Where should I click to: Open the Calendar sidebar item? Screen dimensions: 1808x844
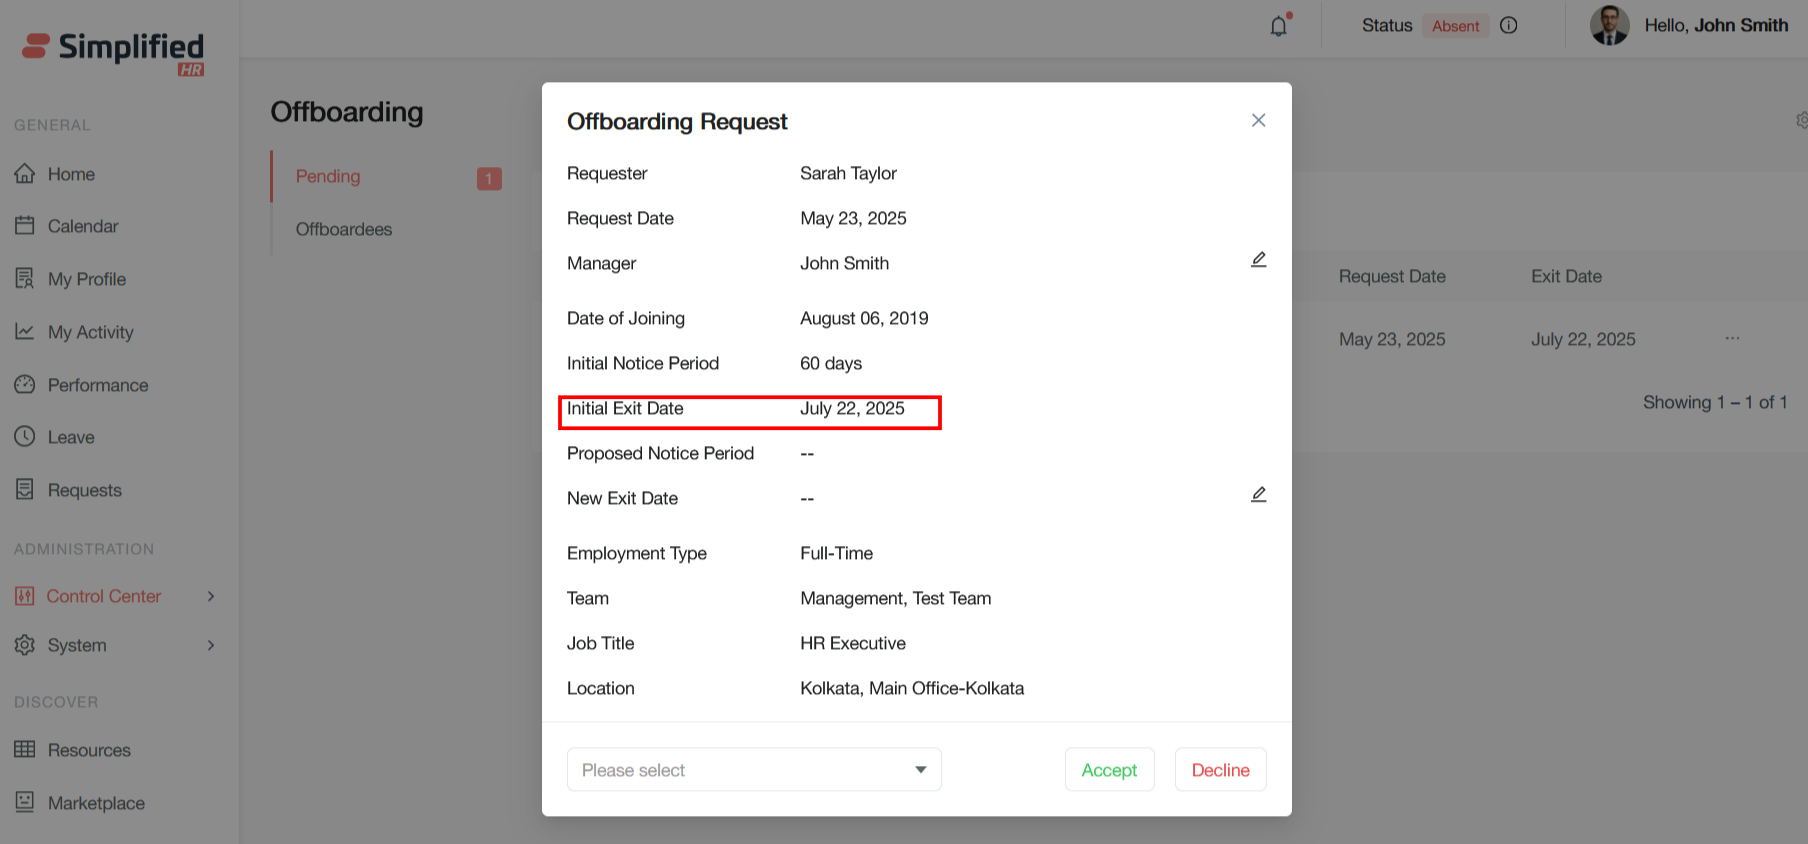[x=82, y=226]
